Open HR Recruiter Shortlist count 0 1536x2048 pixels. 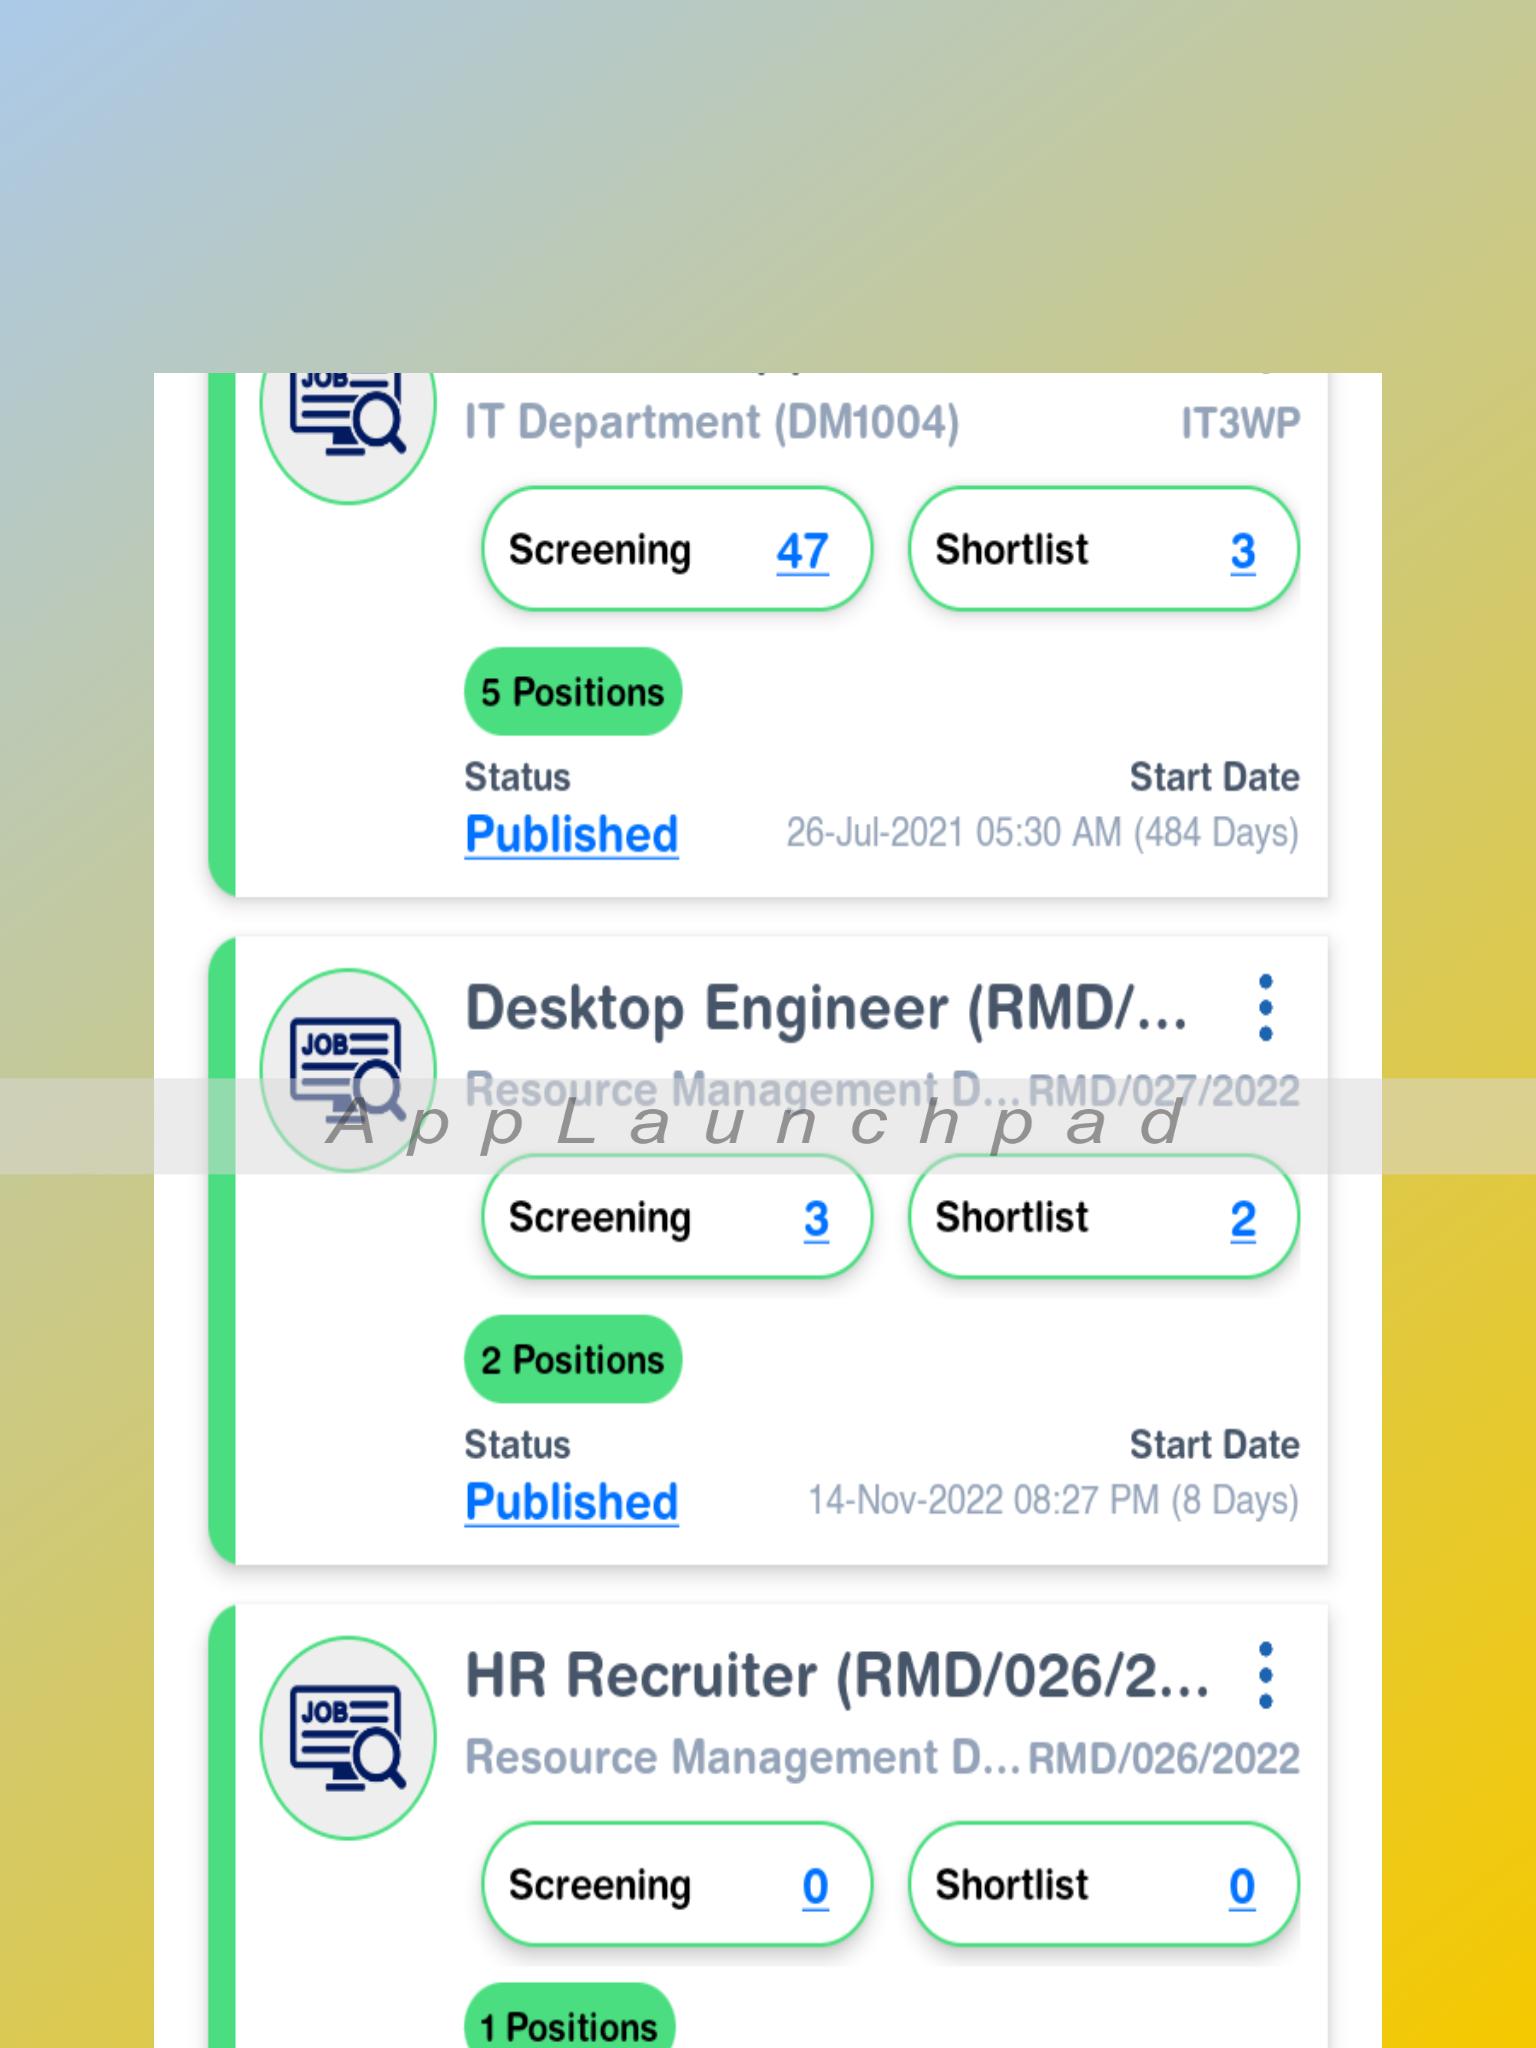click(x=1242, y=1887)
